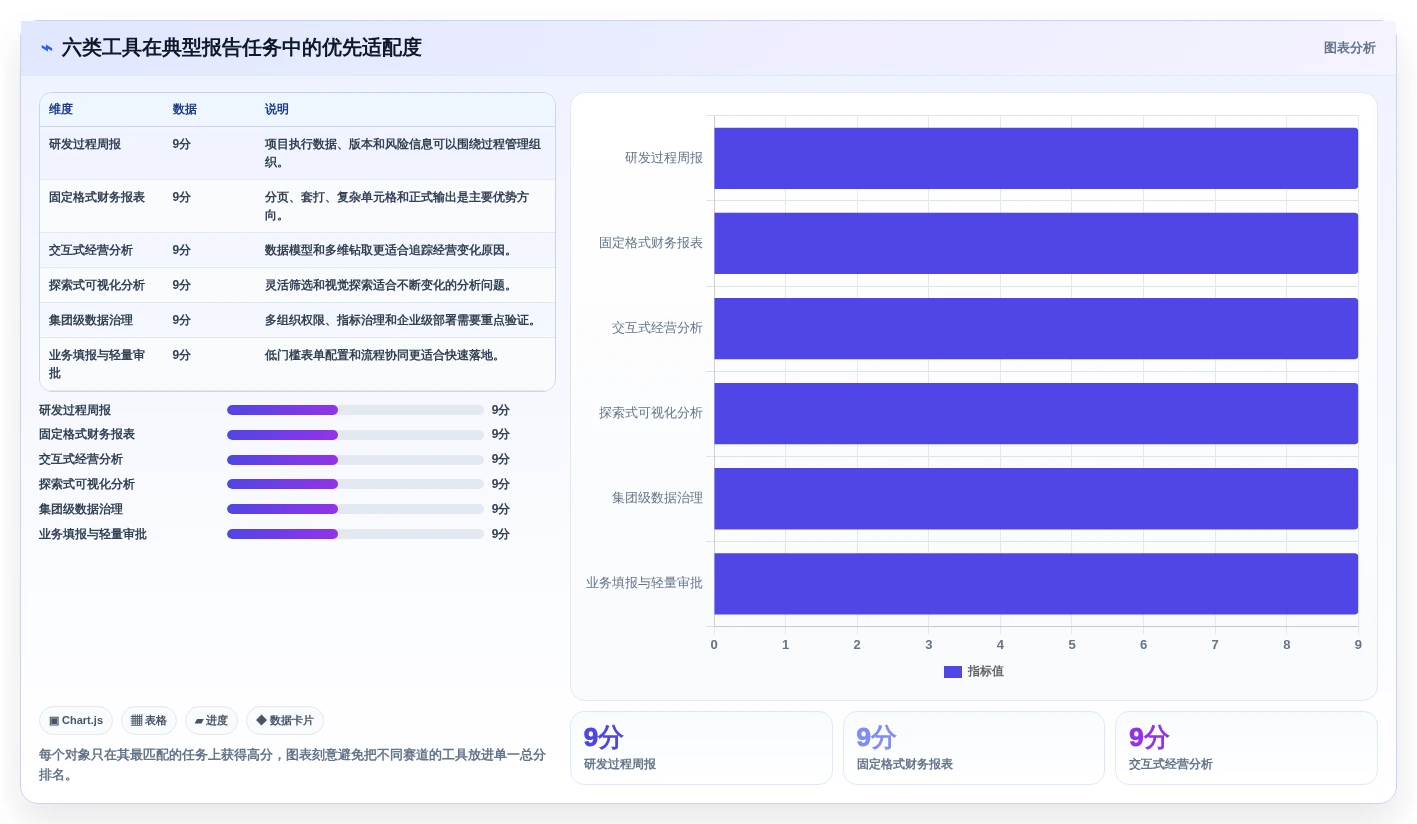Select the 集团级数据治理 table row name
Viewport: 1417px width, 824px height.
click(91, 320)
